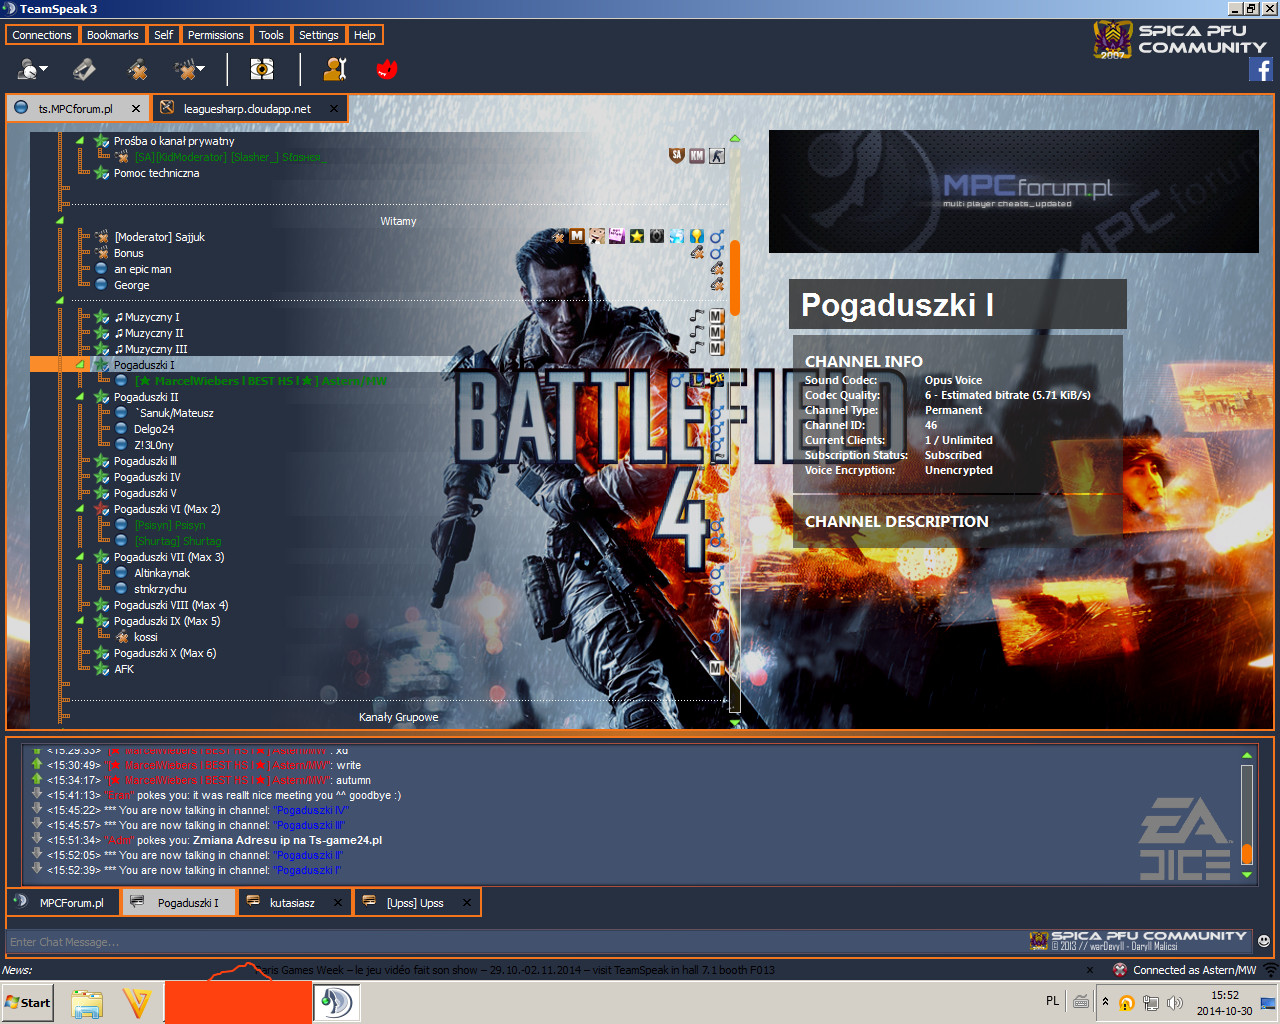The height and width of the screenshot is (1024, 1280).
Task: Collapse the Pogaduszki IX (Max 5) channel
Action: click(x=79, y=621)
